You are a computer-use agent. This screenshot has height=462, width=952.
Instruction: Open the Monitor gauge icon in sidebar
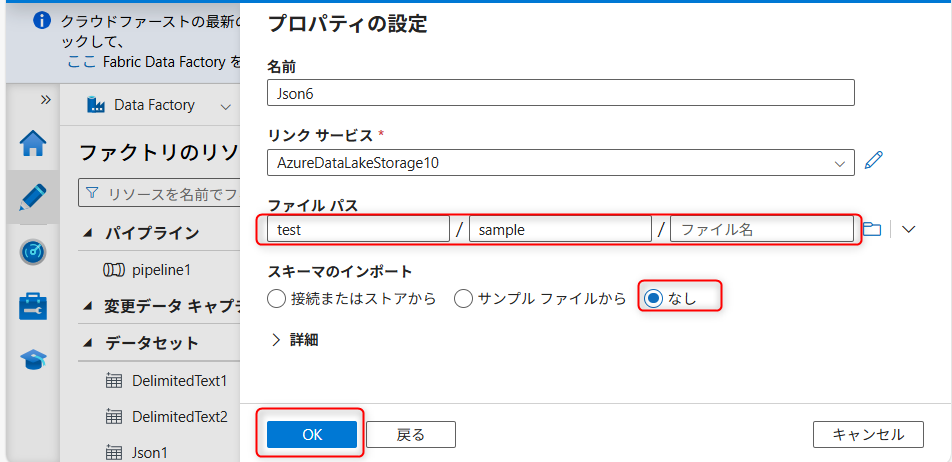pyautogui.click(x=33, y=251)
